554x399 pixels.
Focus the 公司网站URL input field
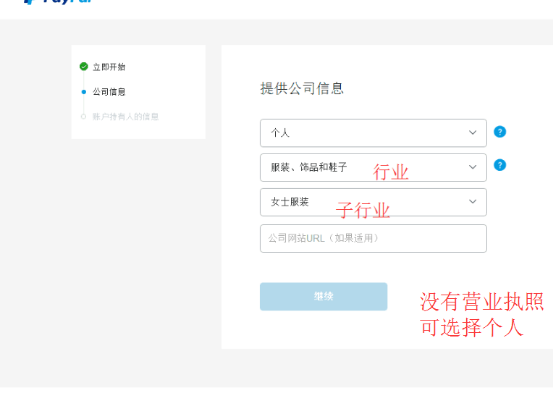(x=373, y=239)
